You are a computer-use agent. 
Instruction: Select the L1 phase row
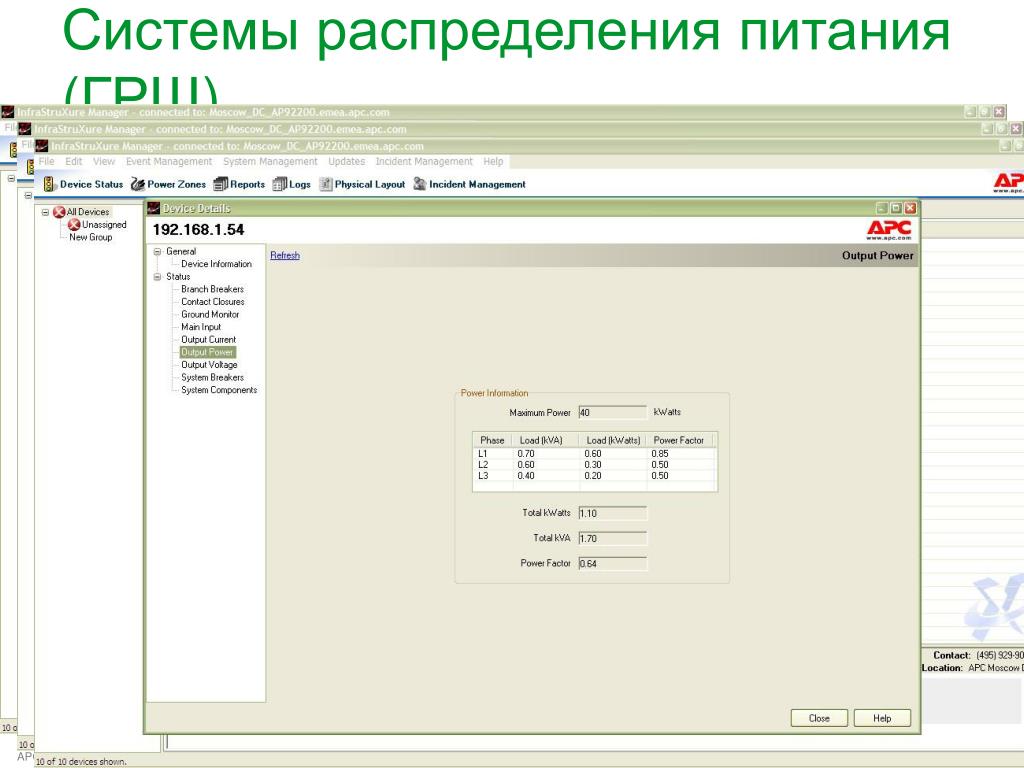point(595,454)
